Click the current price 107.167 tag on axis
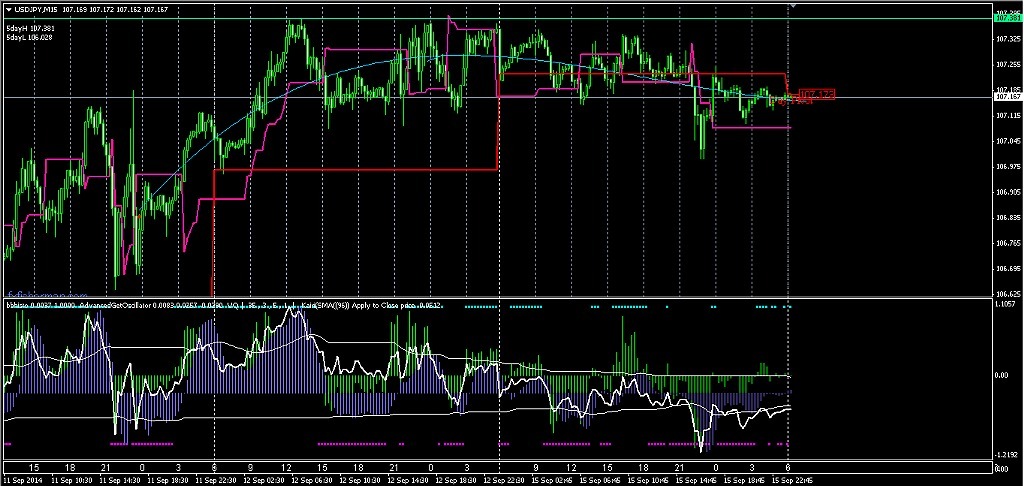The height and width of the screenshot is (486, 1024). [1008, 97]
